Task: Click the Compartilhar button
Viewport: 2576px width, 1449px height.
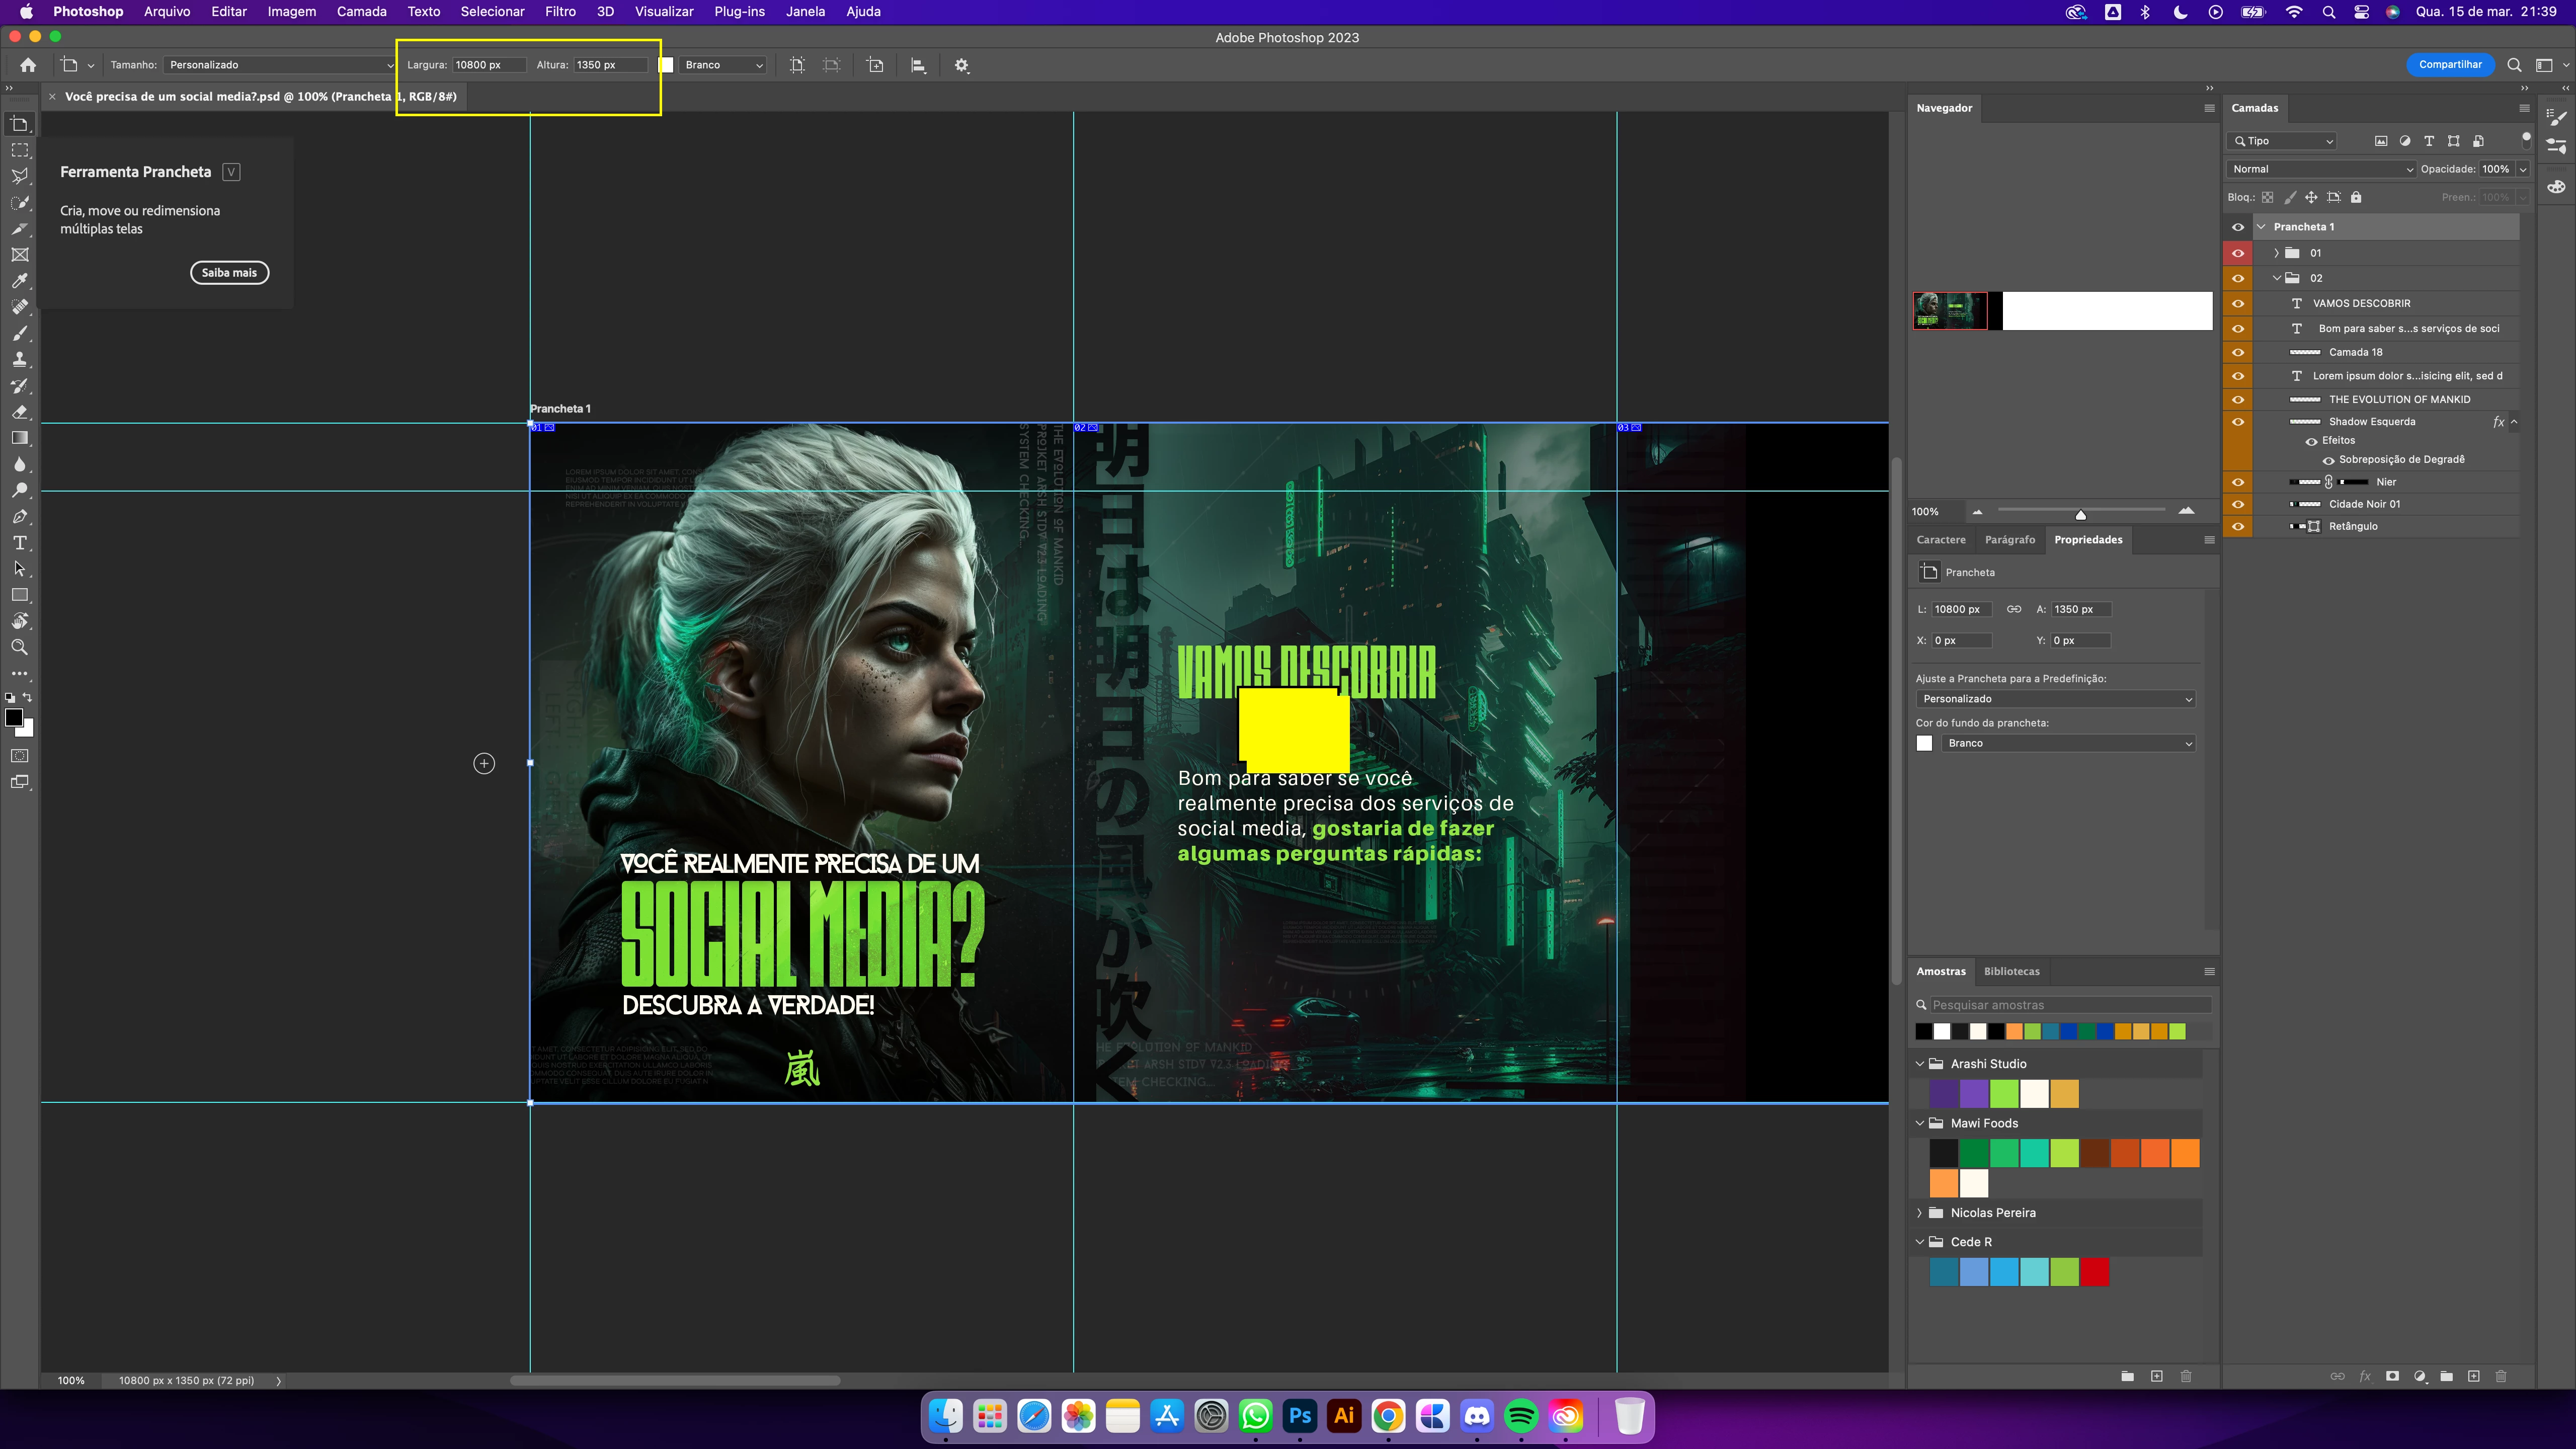Action: pyautogui.click(x=2449, y=65)
